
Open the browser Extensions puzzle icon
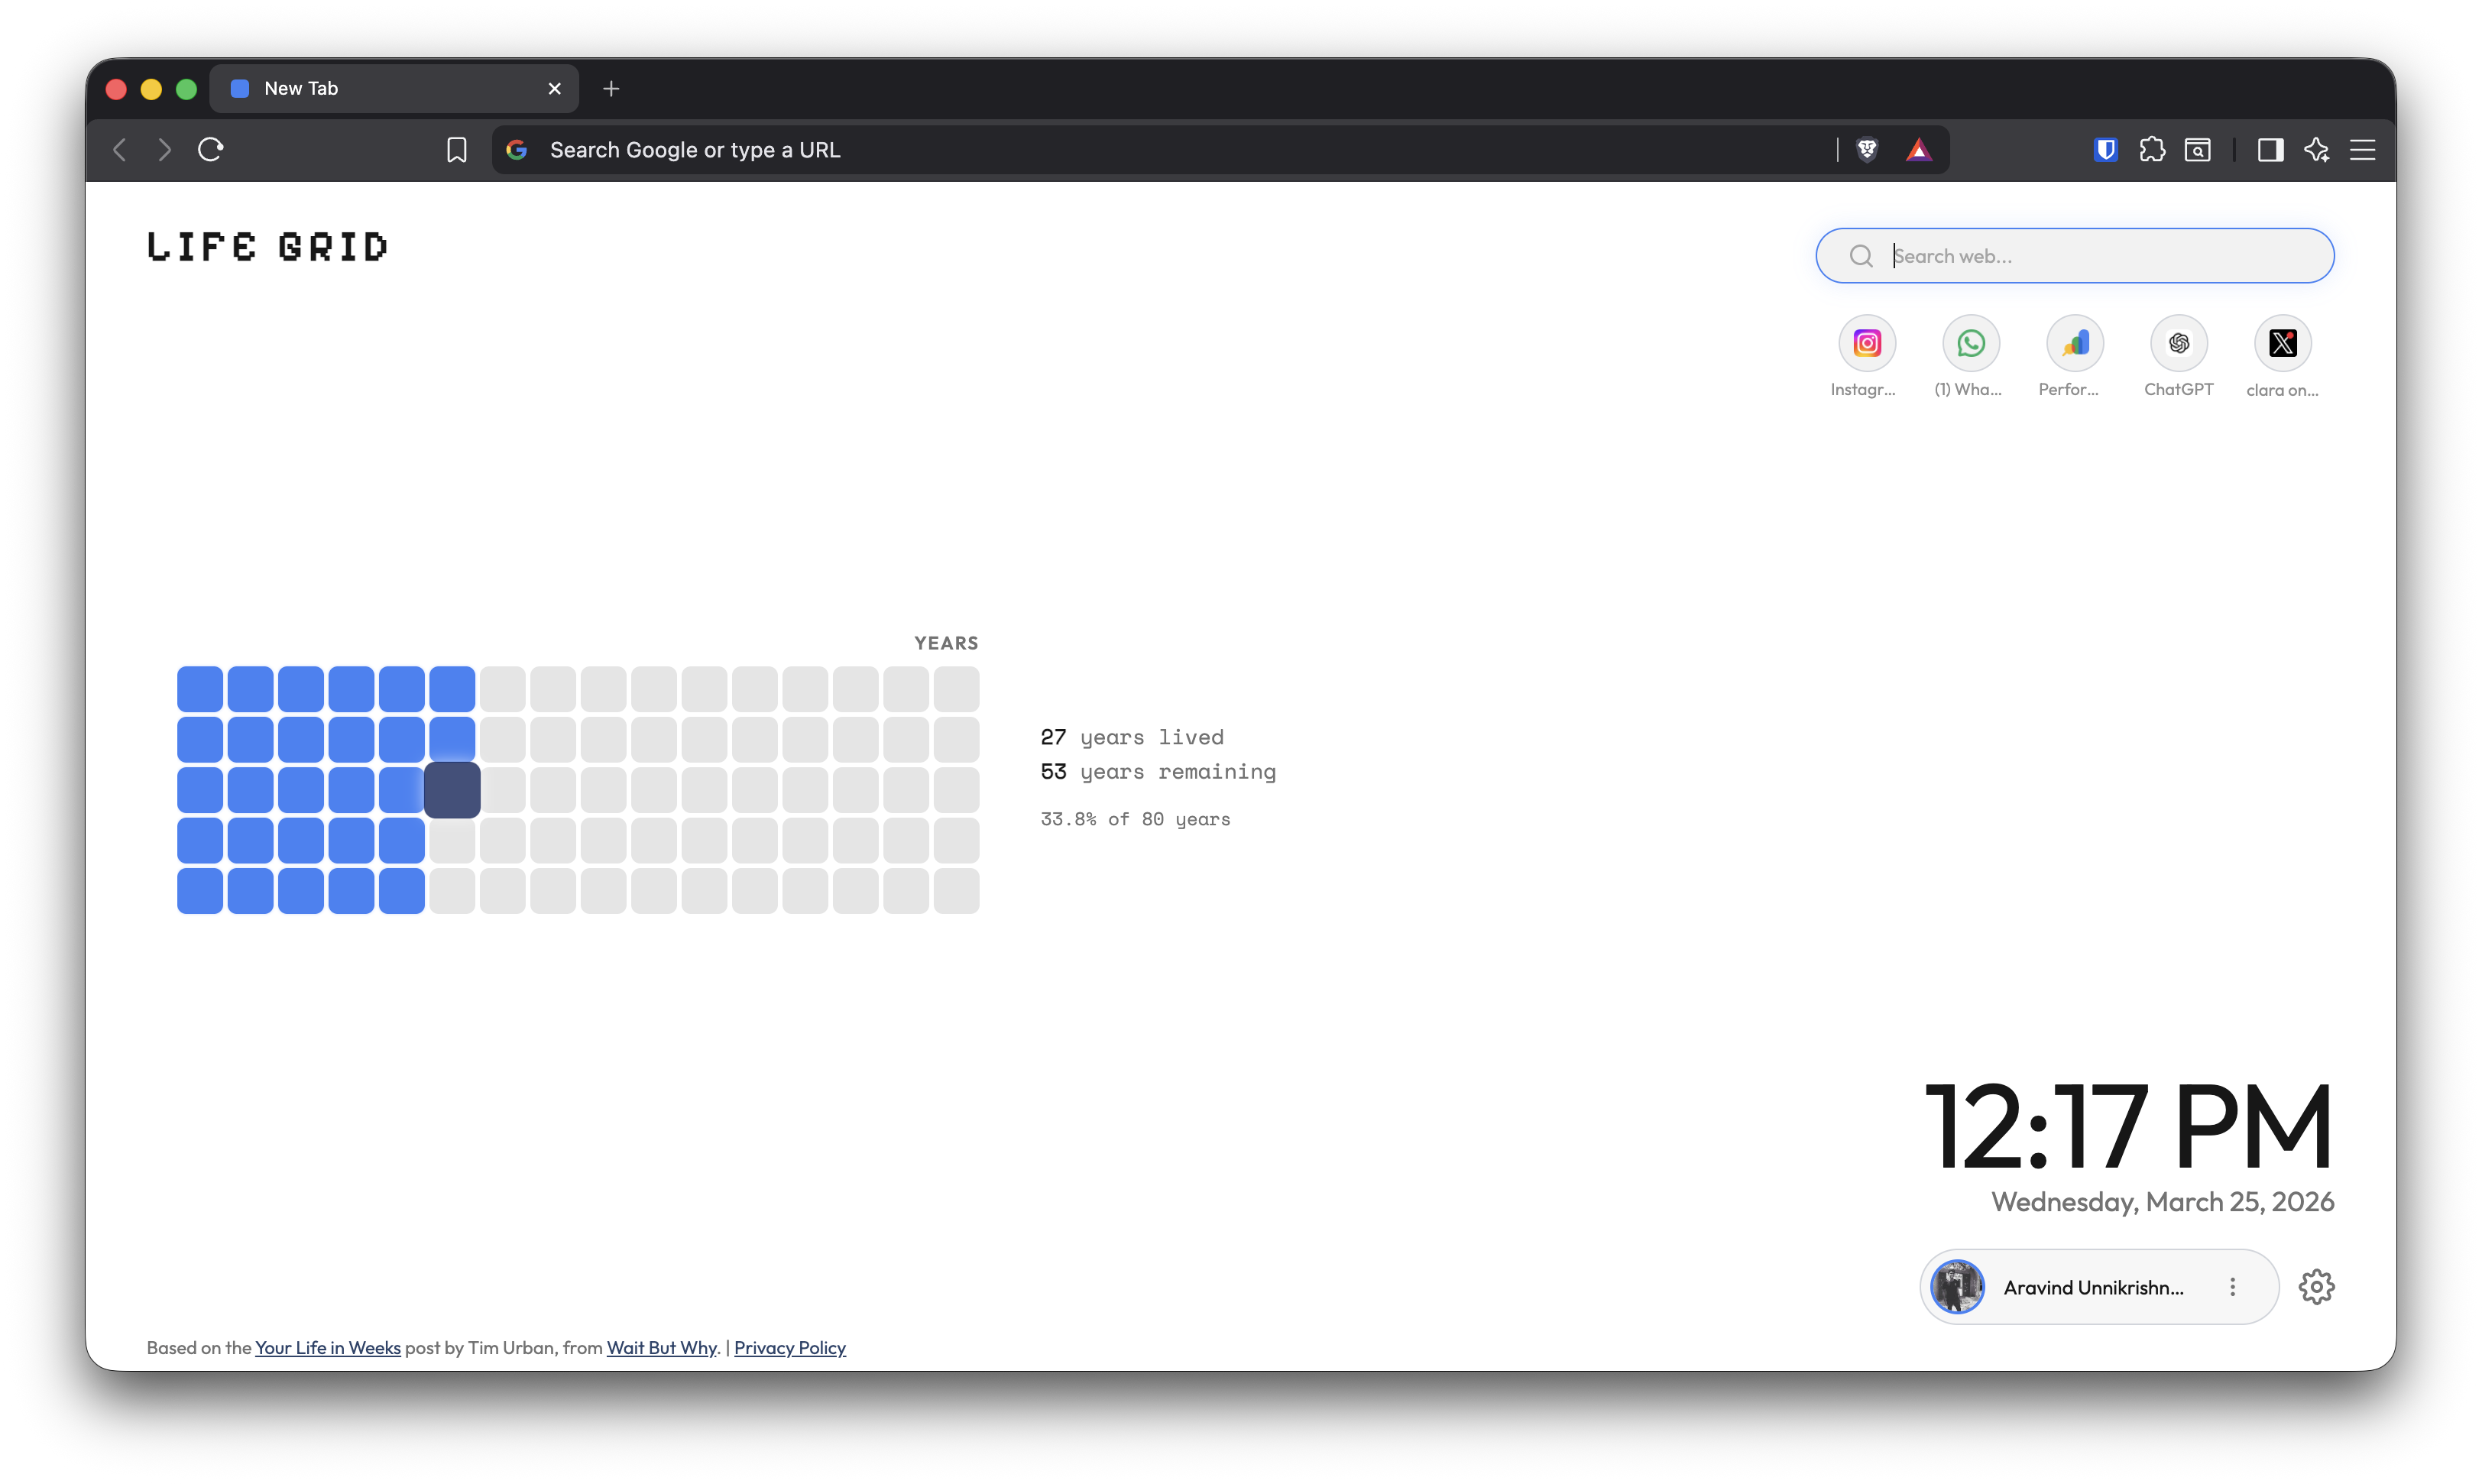click(x=2153, y=149)
